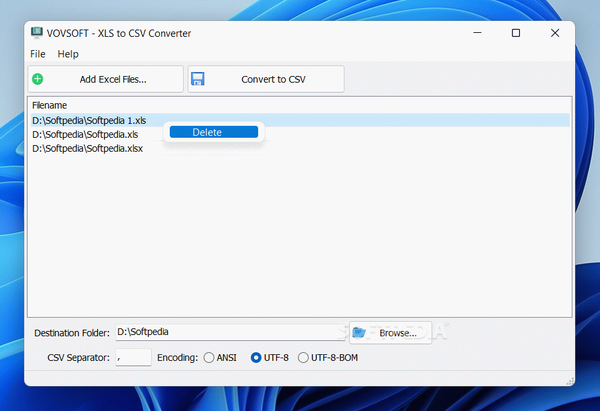Click the VOVSOFT app icon in the title bar

(37, 33)
